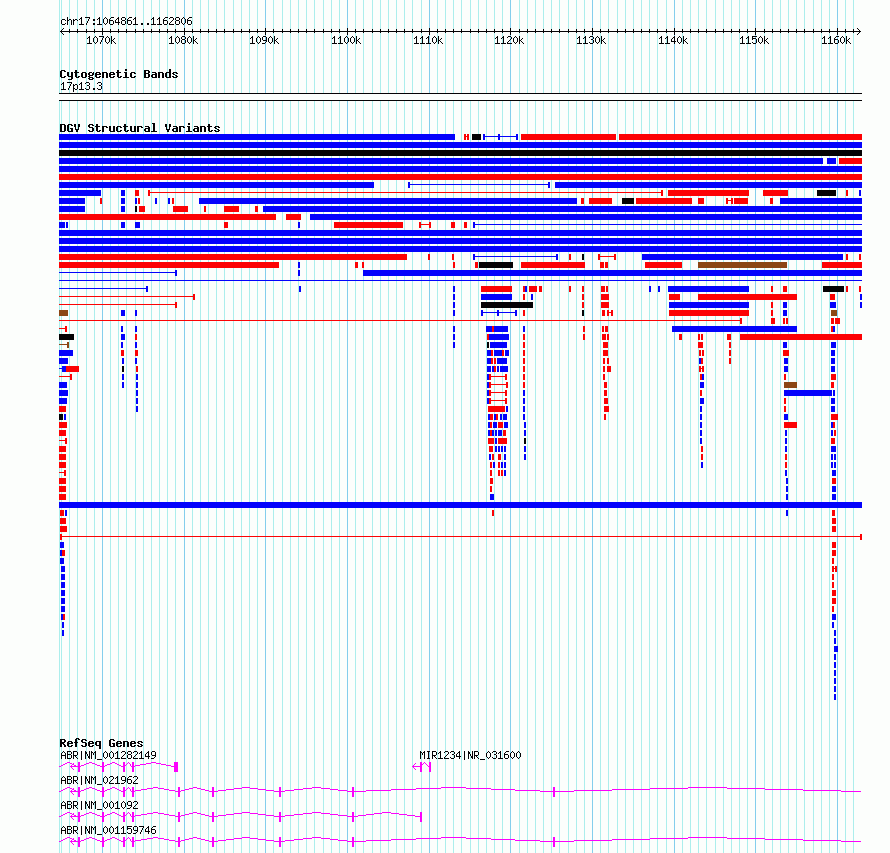The image size is (890, 853).
Task: Click the 17p13.3 band label
Action: (81, 86)
